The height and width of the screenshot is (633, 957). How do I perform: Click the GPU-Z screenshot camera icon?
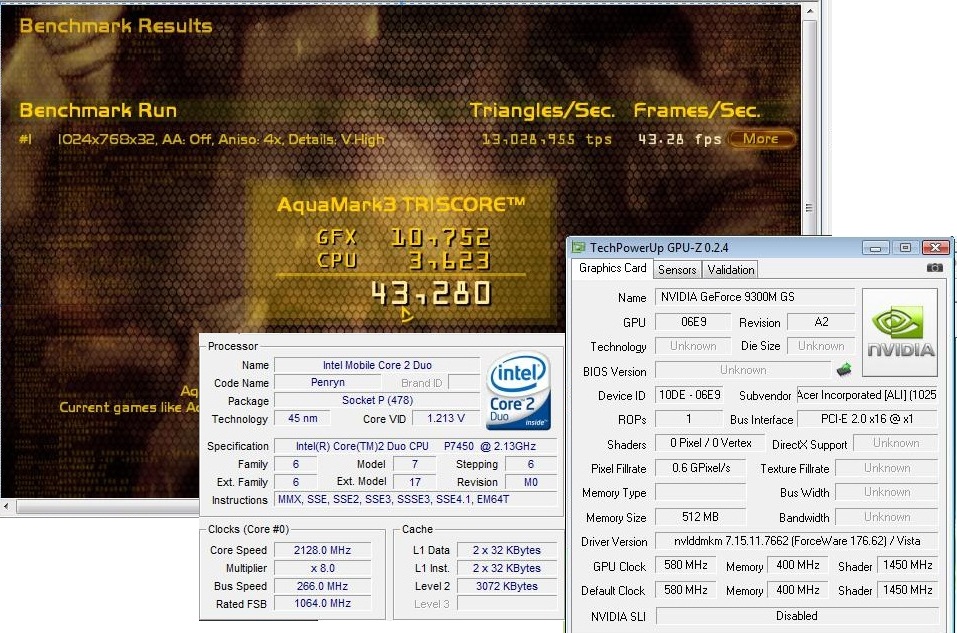(x=934, y=268)
